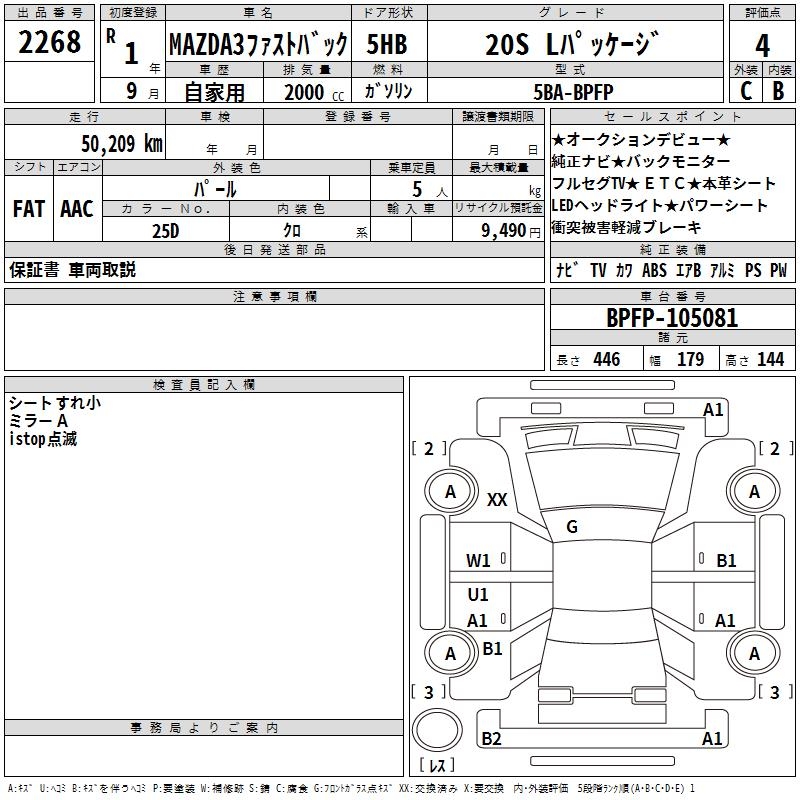
Task: Select inspector note シートすれ小
Action: [55, 403]
